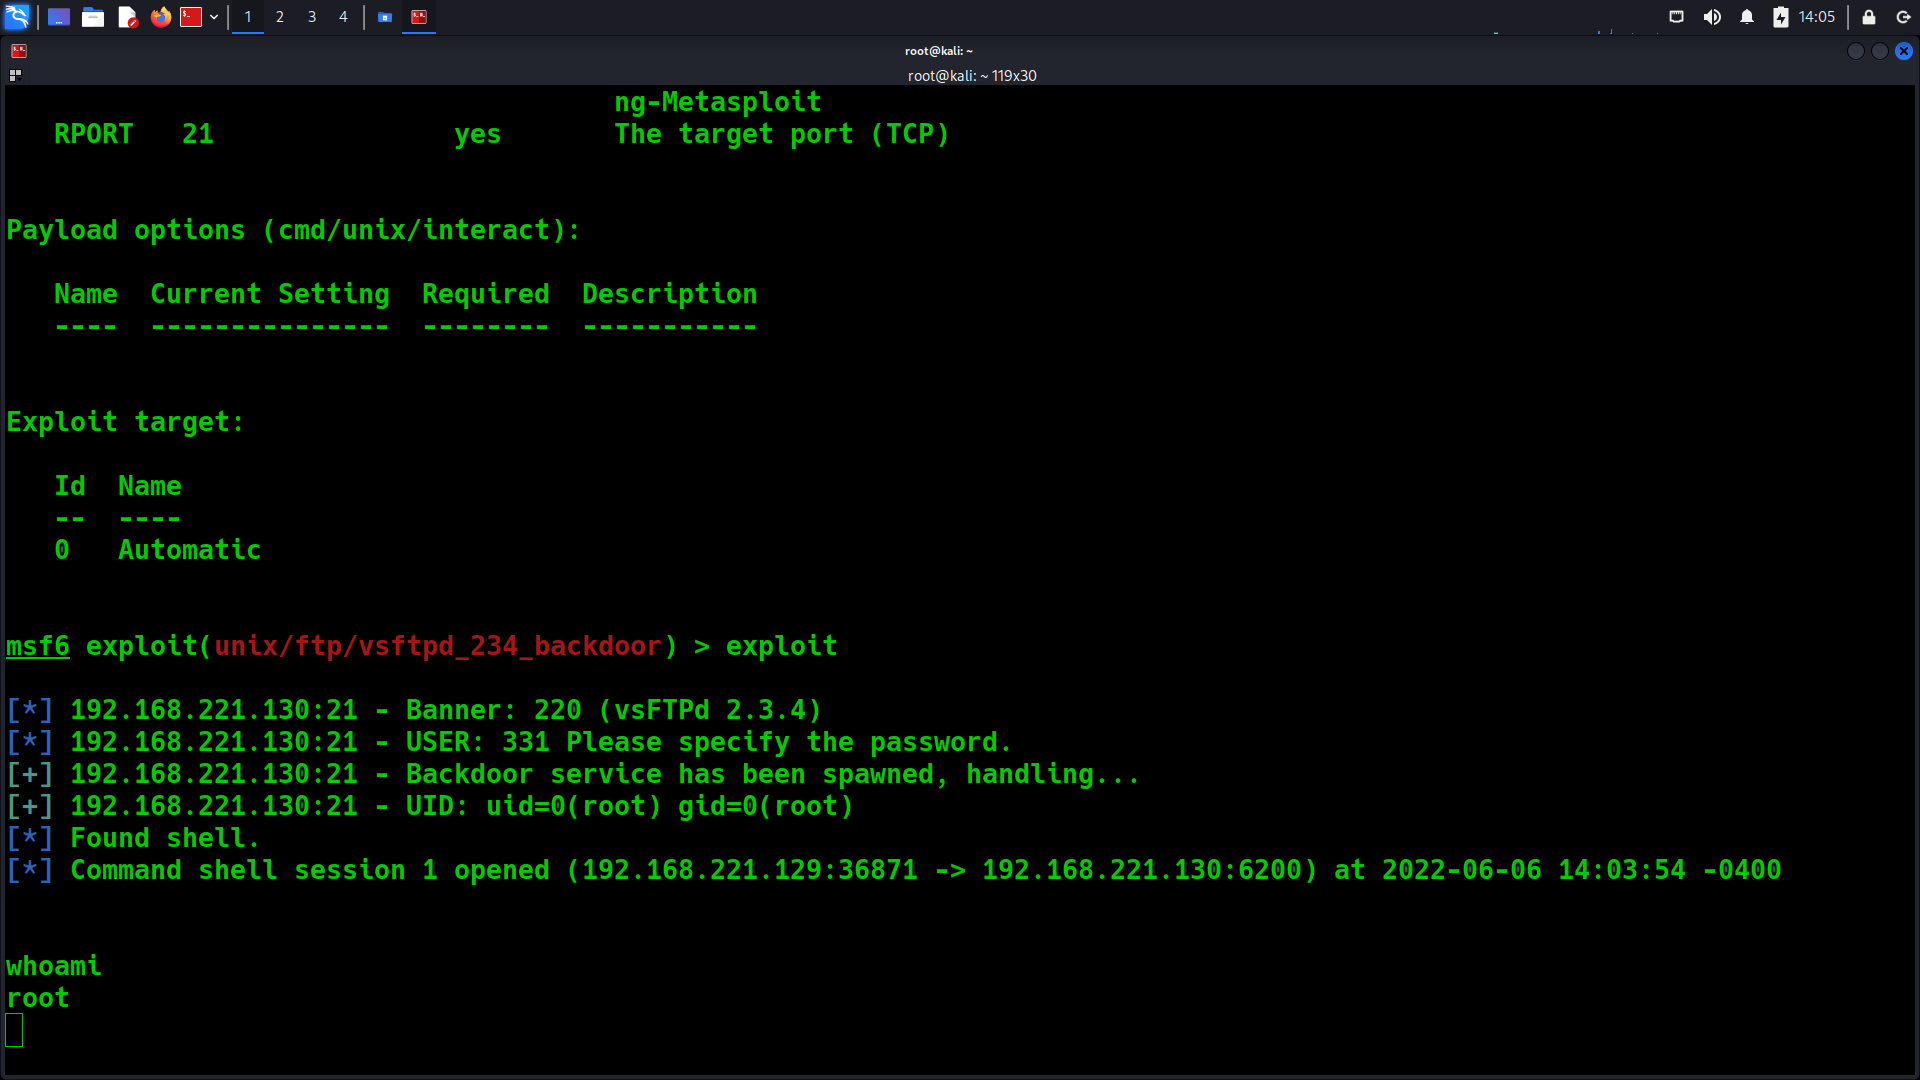Switch to workspace 4
Viewport: 1920px width, 1080px height.
(343, 17)
